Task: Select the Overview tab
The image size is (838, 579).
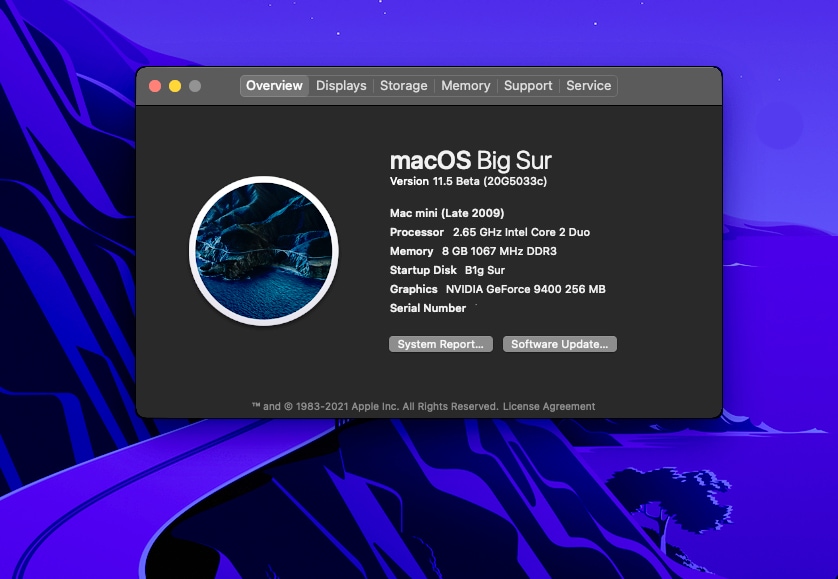Action: pos(274,86)
